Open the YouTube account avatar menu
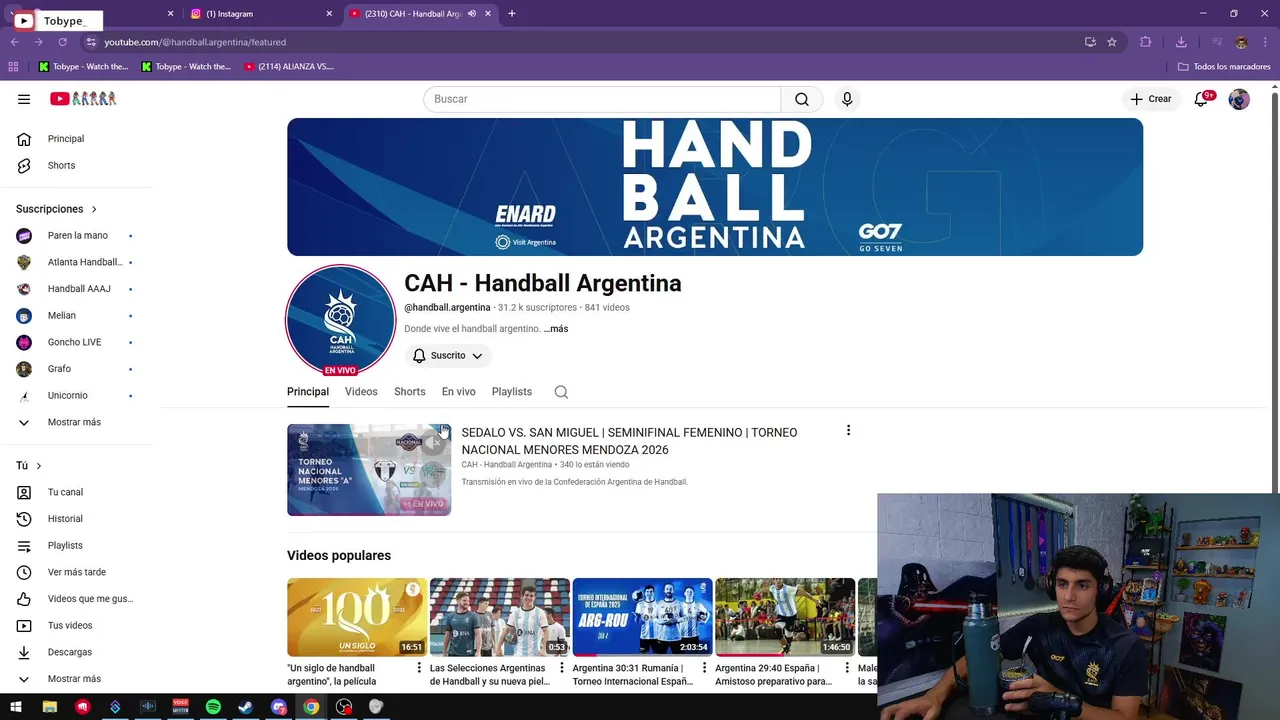 coord(1239,99)
